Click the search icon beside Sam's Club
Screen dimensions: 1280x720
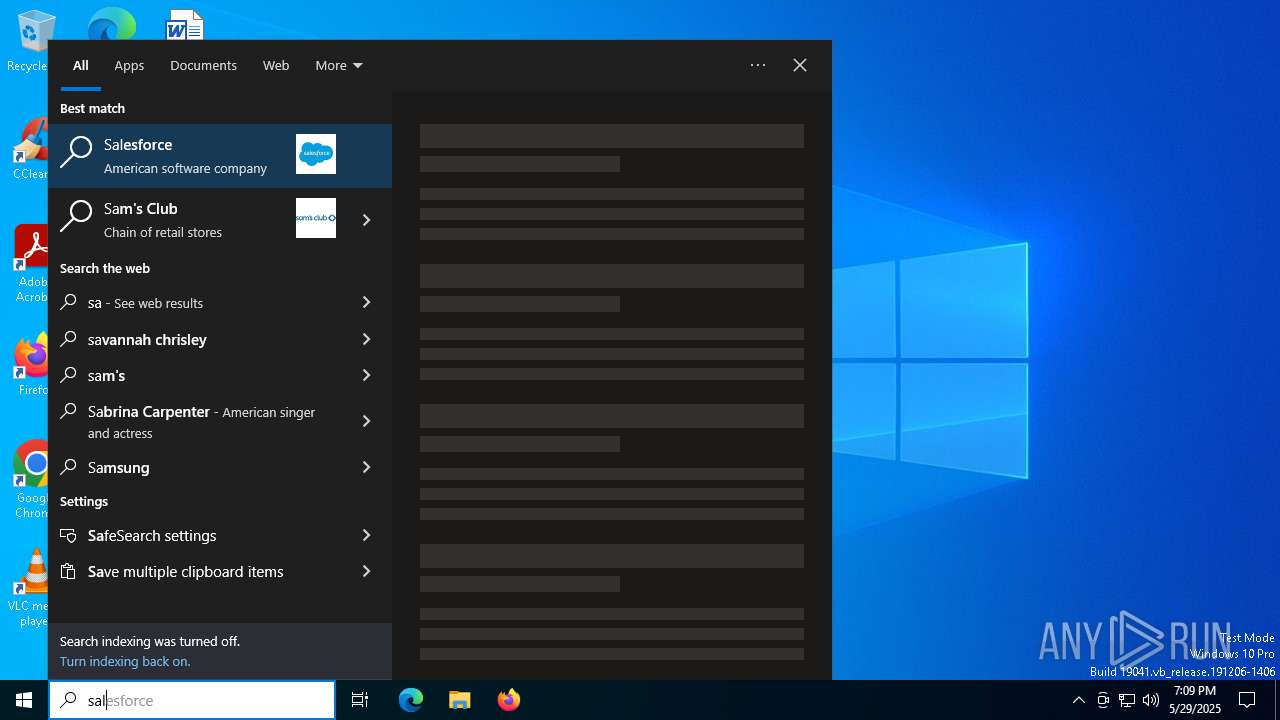pyautogui.click(x=76, y=216)
